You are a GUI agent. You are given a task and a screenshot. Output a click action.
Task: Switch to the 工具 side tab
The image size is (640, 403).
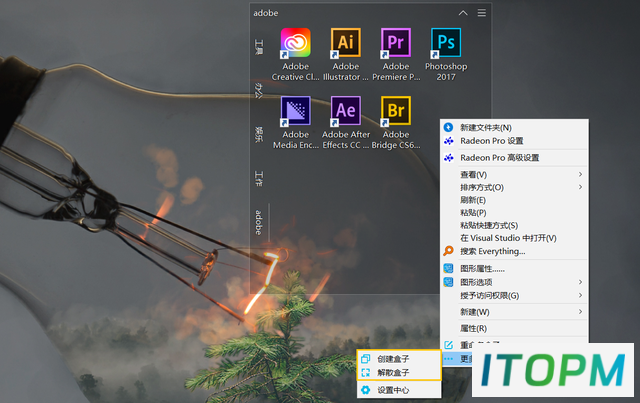(x=259, y=47)
